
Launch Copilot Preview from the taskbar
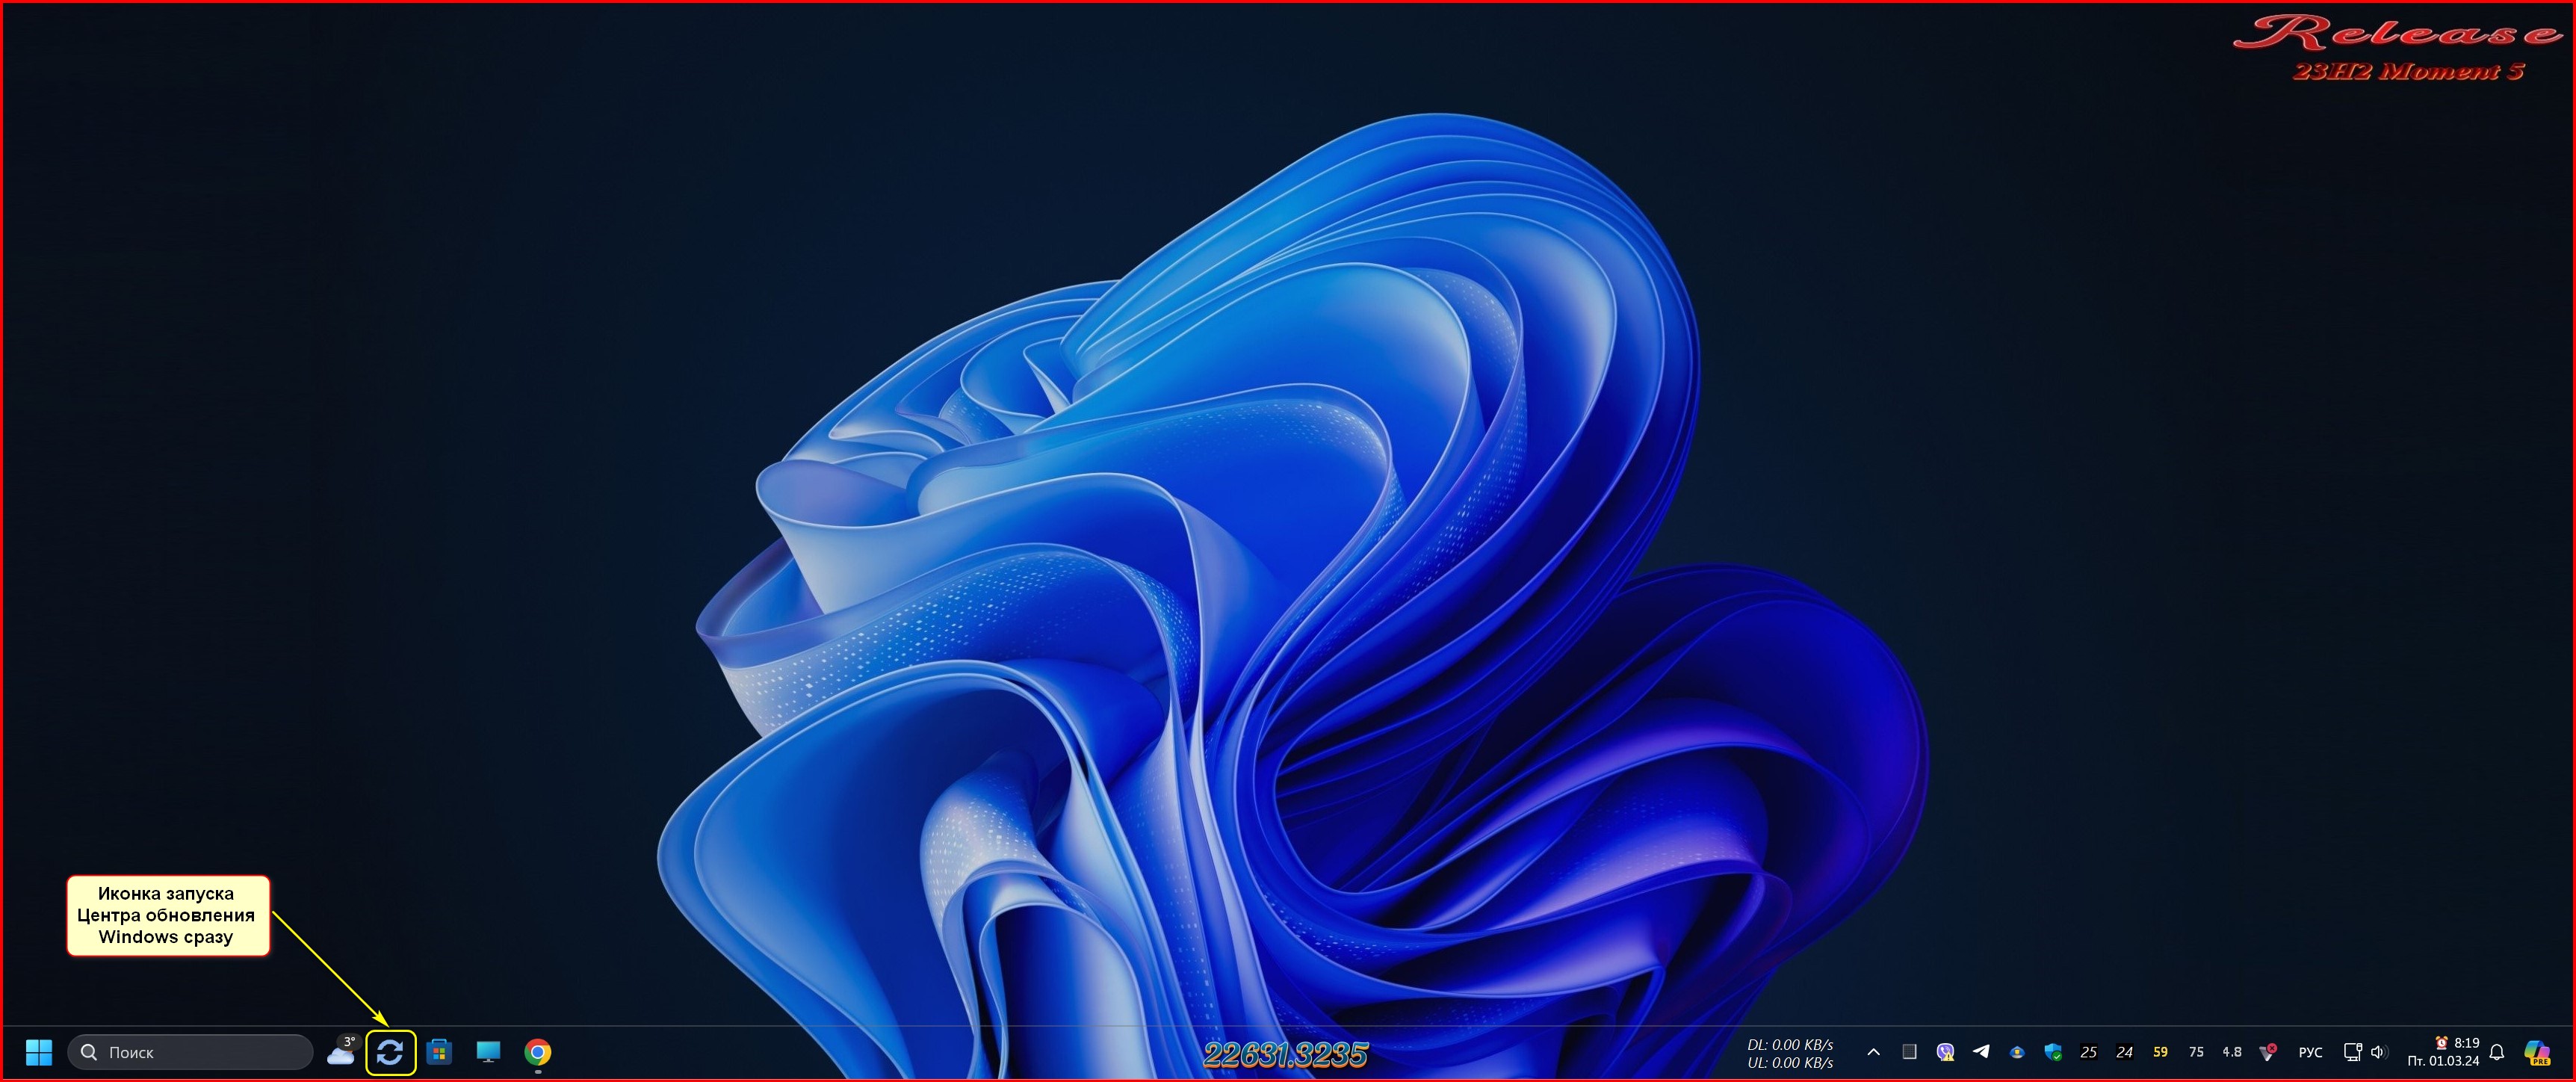pos(2537,1052)
